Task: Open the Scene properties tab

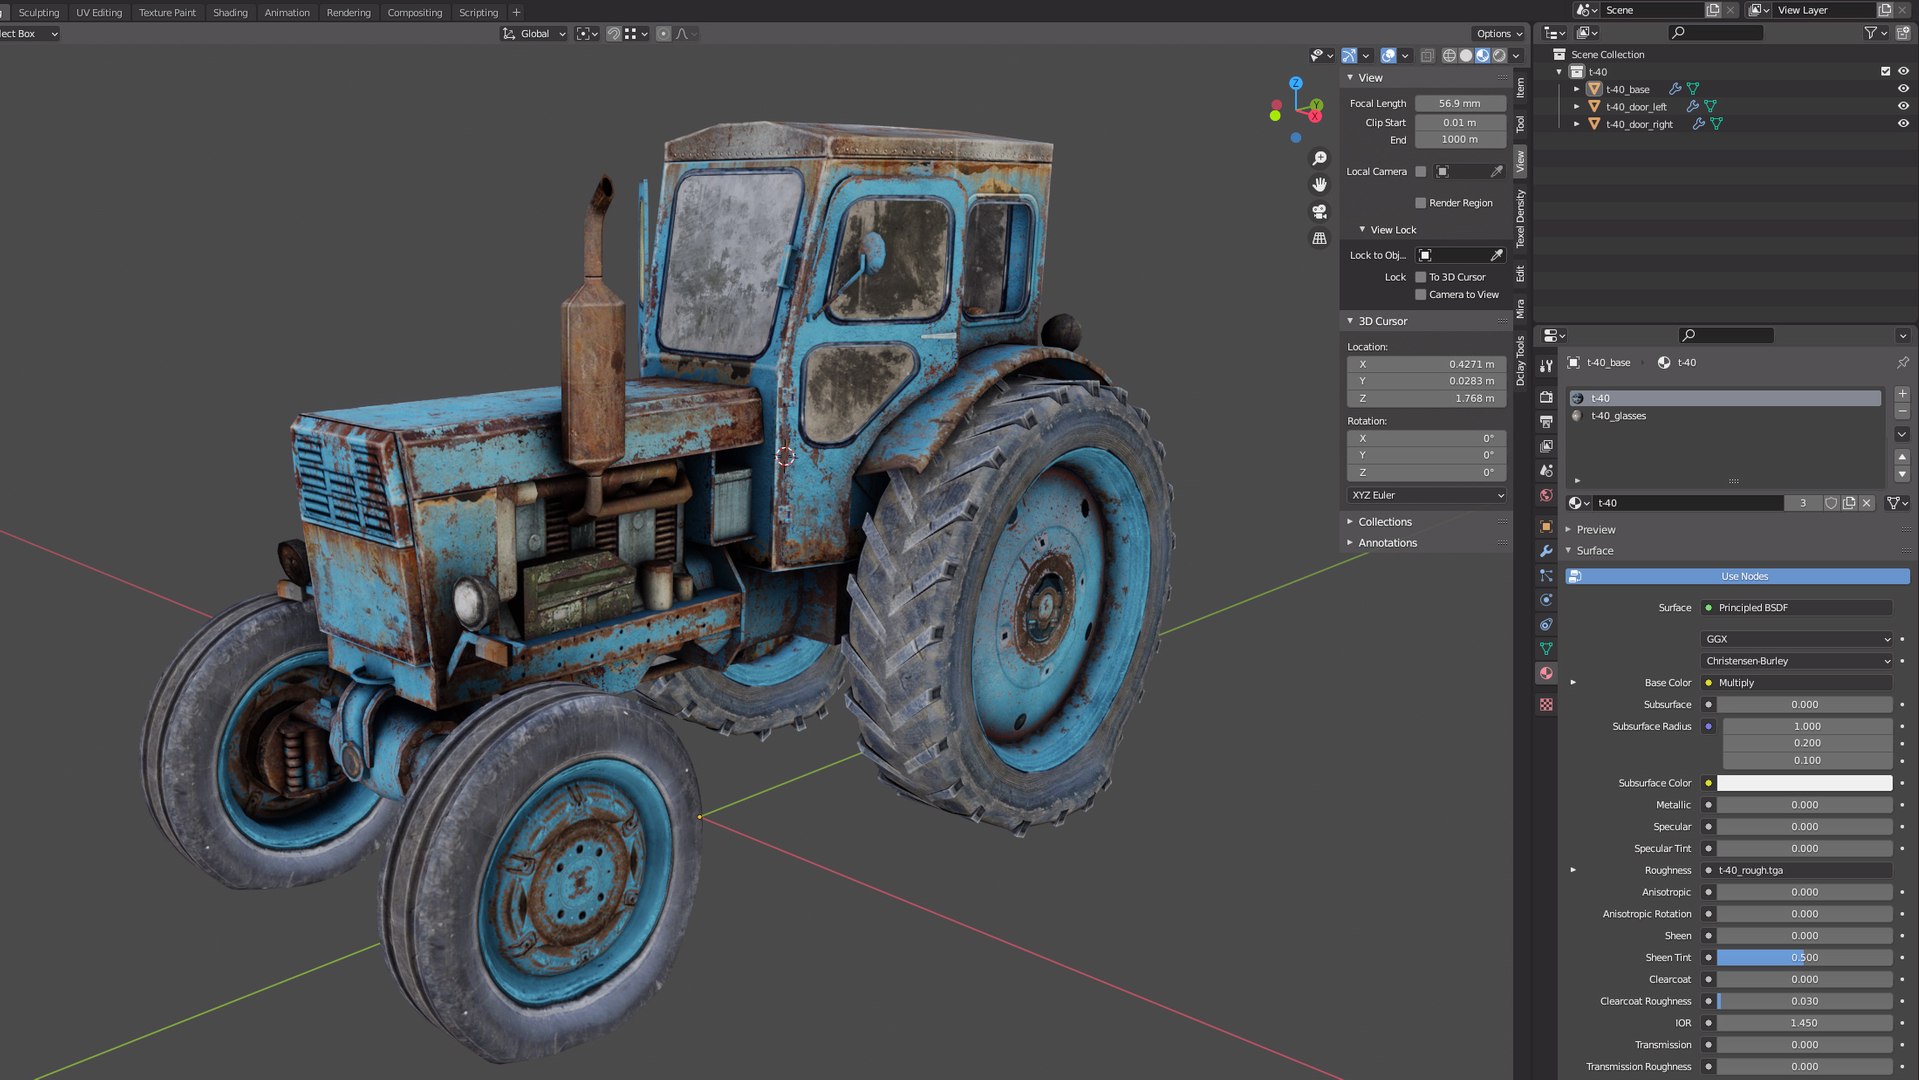Action: pyautogui.click(x=1546, y=470)
